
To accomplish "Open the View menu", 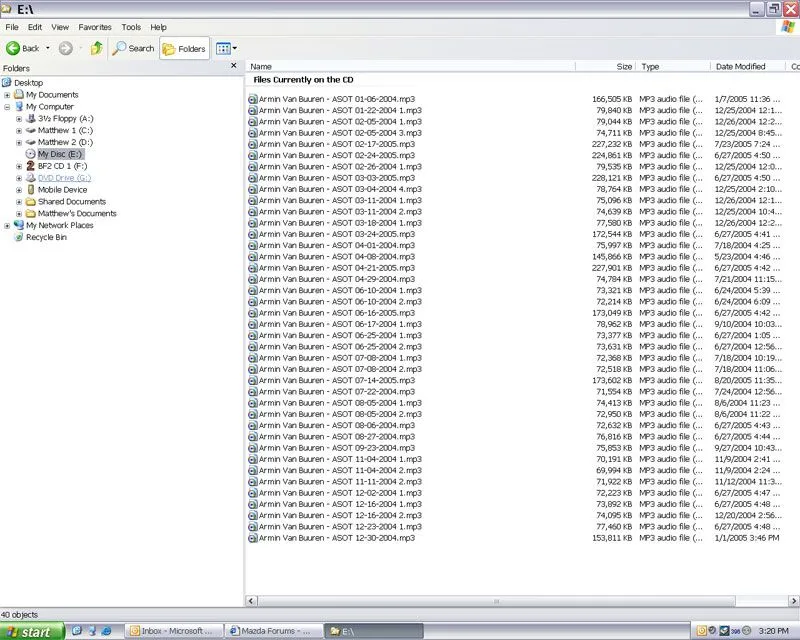I will click(x=60, y=27).
